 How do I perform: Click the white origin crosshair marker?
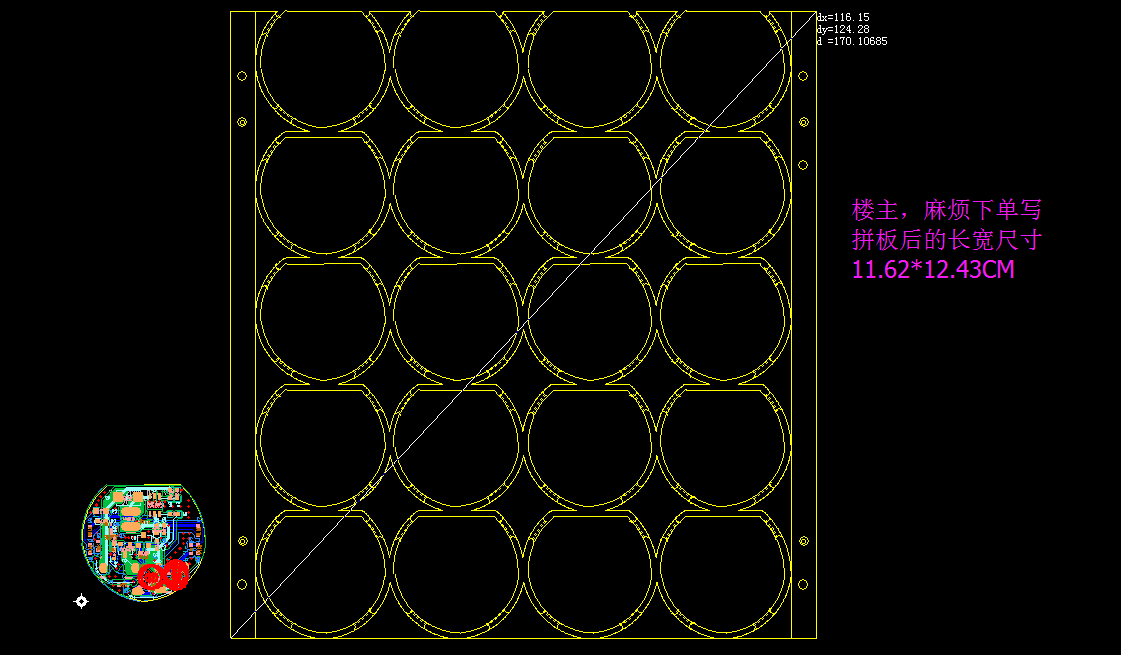(82, 601)
